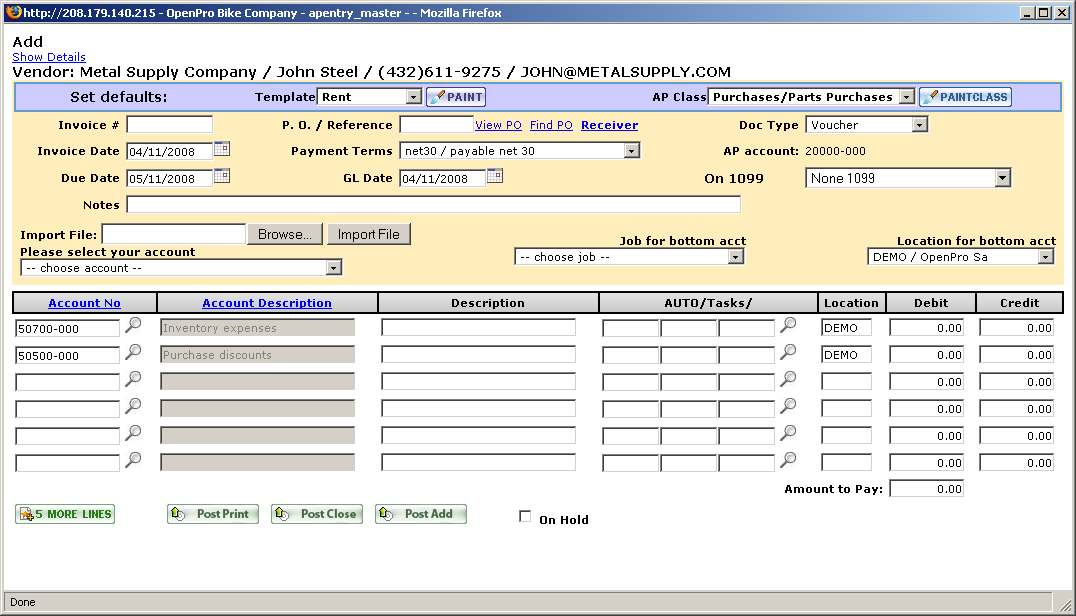Expand the Template dropdown showing Rent
This screenshot has width=1076, height=616.
pos(413,97)
